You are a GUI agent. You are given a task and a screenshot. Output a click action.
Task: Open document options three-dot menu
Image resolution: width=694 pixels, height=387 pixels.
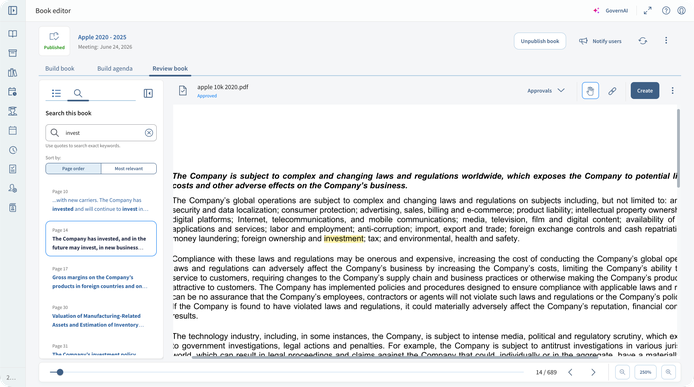[672, 91]
